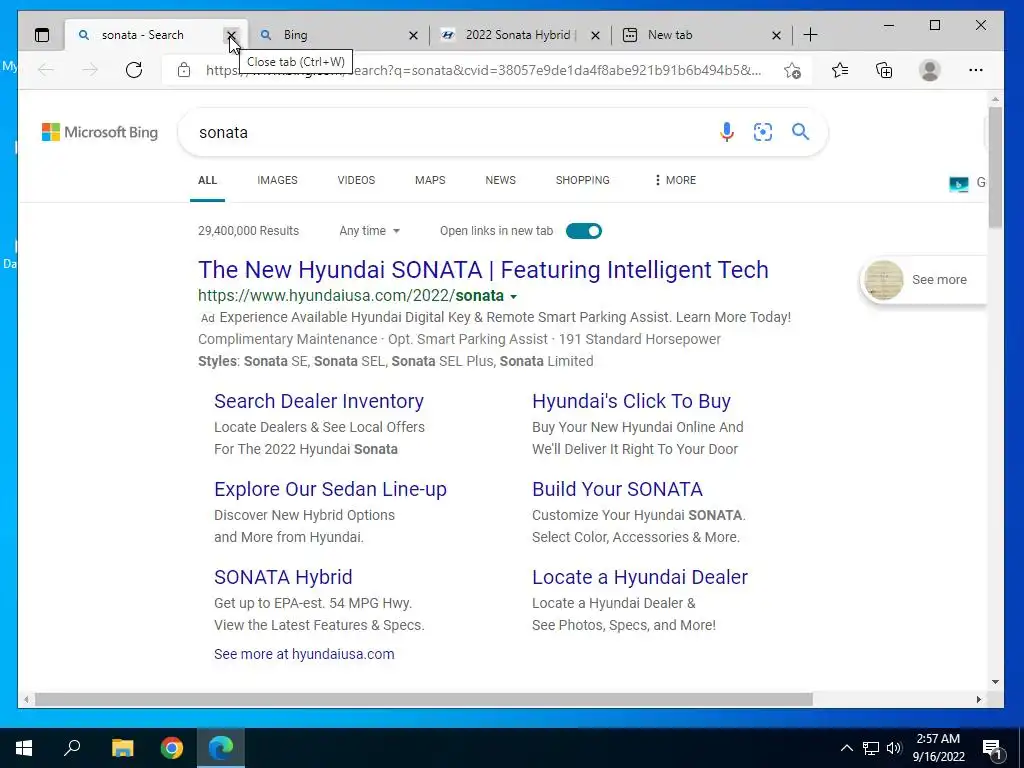Open 'SONATA Hybrid' link

click(283, 577)
